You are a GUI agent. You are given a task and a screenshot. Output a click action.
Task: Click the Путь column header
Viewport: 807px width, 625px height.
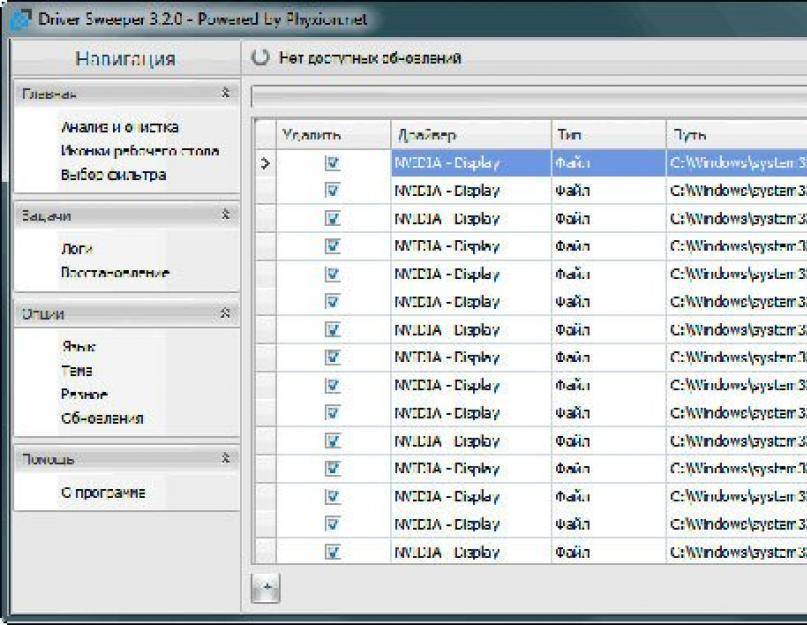tap(736, 135)
